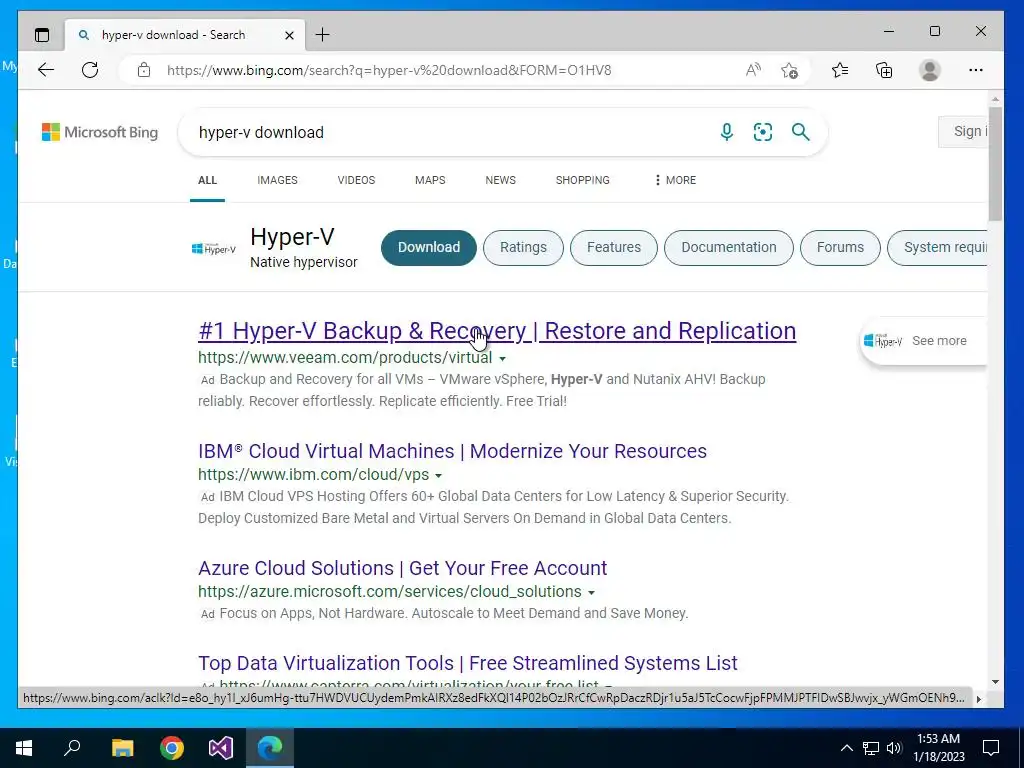Viewport: 1024px width, 768px height.
Task: Open the Edge profile avatar
Action: (929, 70)
